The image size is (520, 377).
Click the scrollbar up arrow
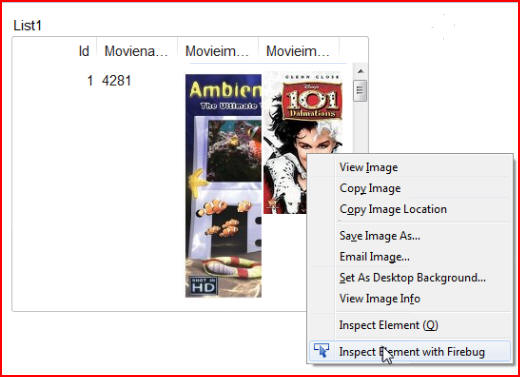(360, 71)
